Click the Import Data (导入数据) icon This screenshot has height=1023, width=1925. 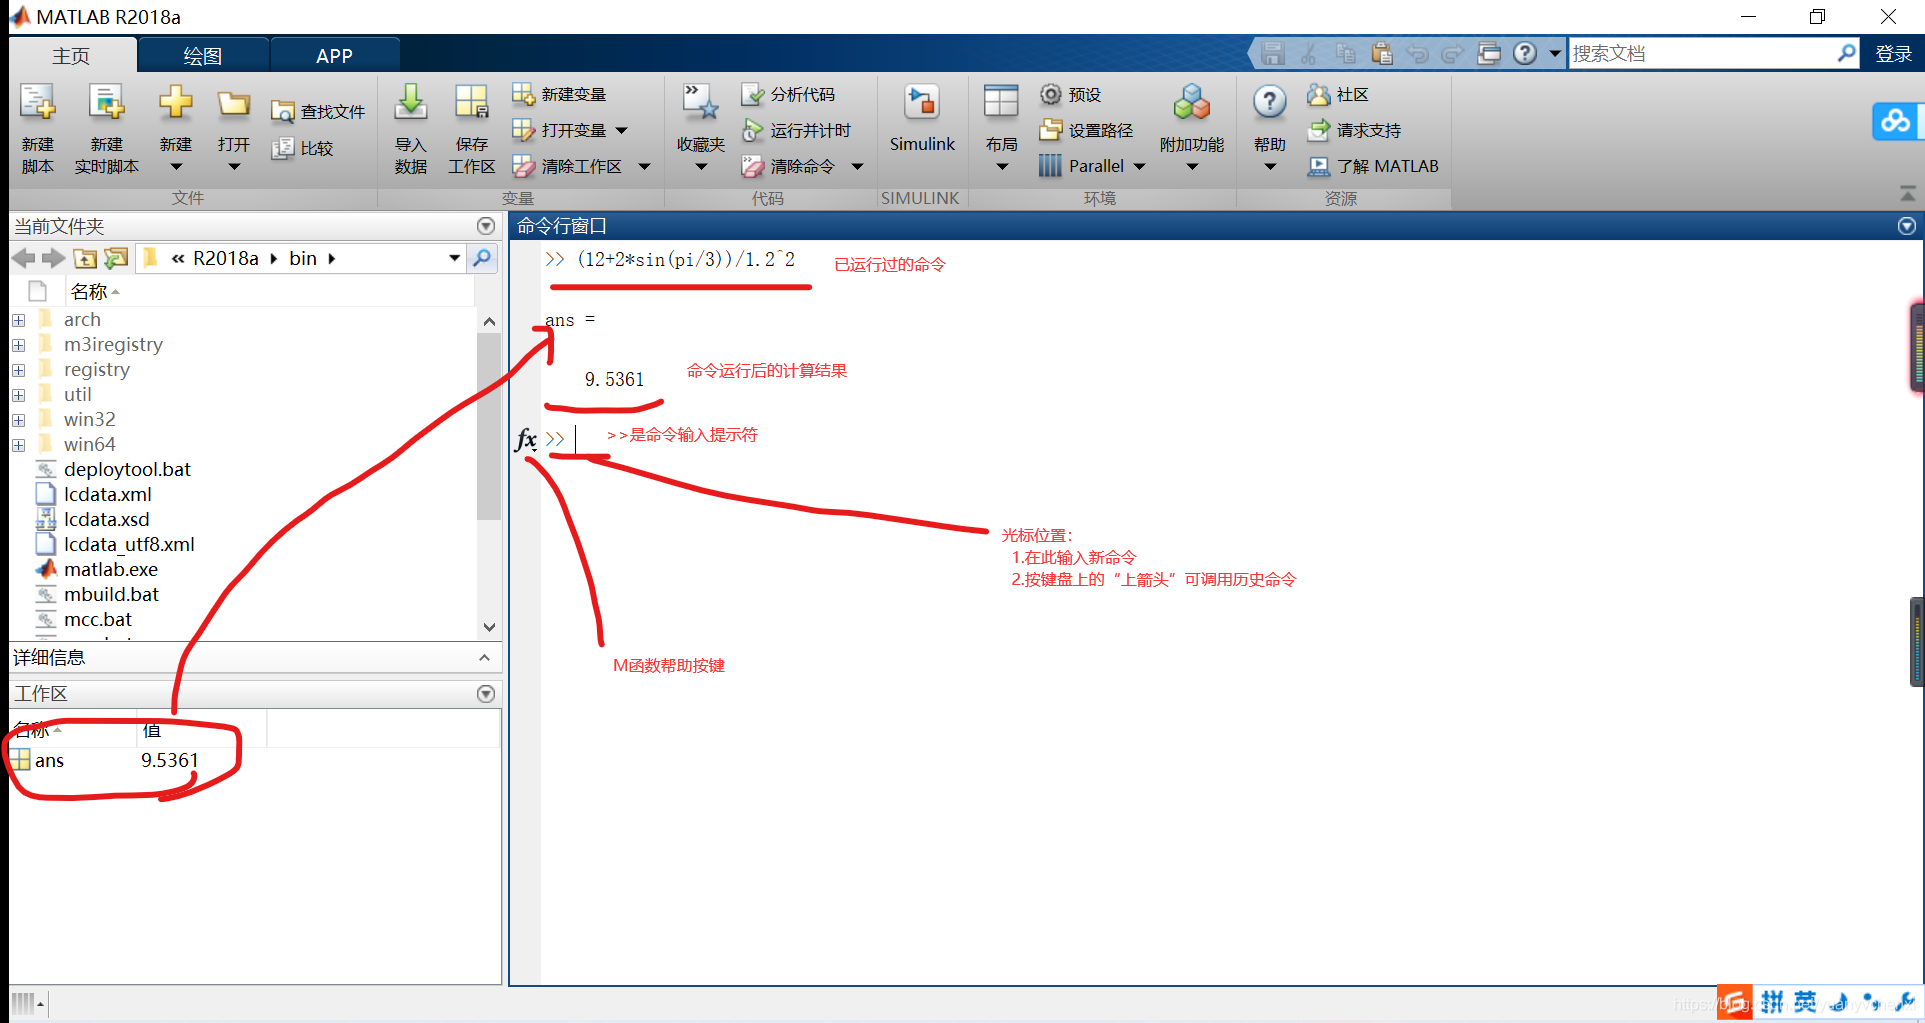click(410, 104)
